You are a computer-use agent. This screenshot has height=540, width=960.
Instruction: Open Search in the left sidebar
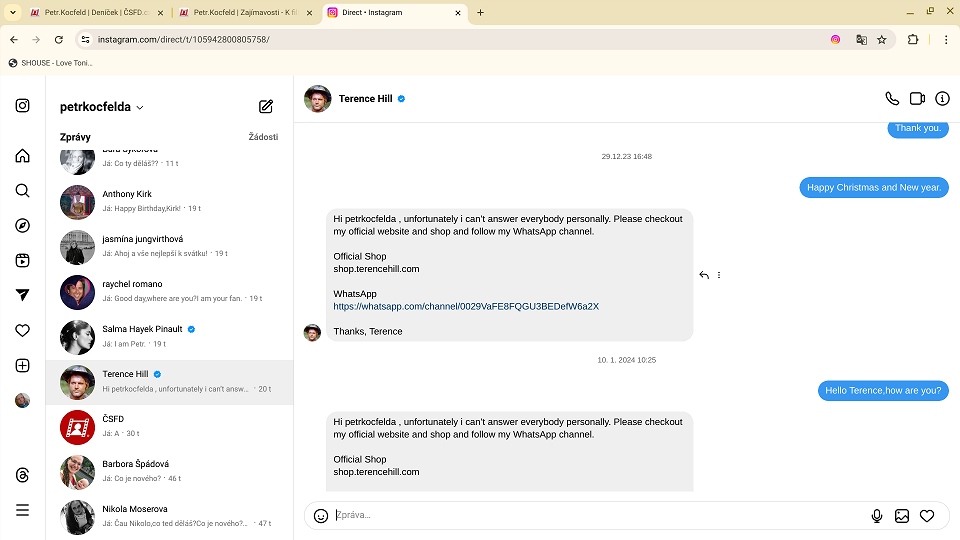[22, 191]
